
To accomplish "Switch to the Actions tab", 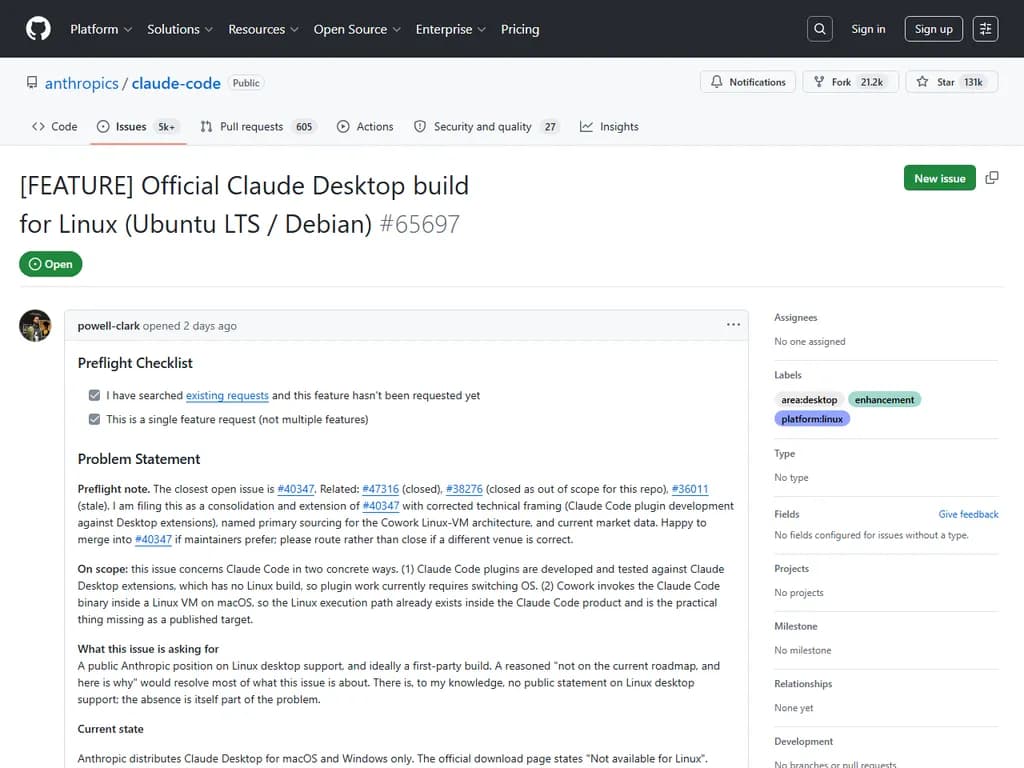I will pos(365,127).
